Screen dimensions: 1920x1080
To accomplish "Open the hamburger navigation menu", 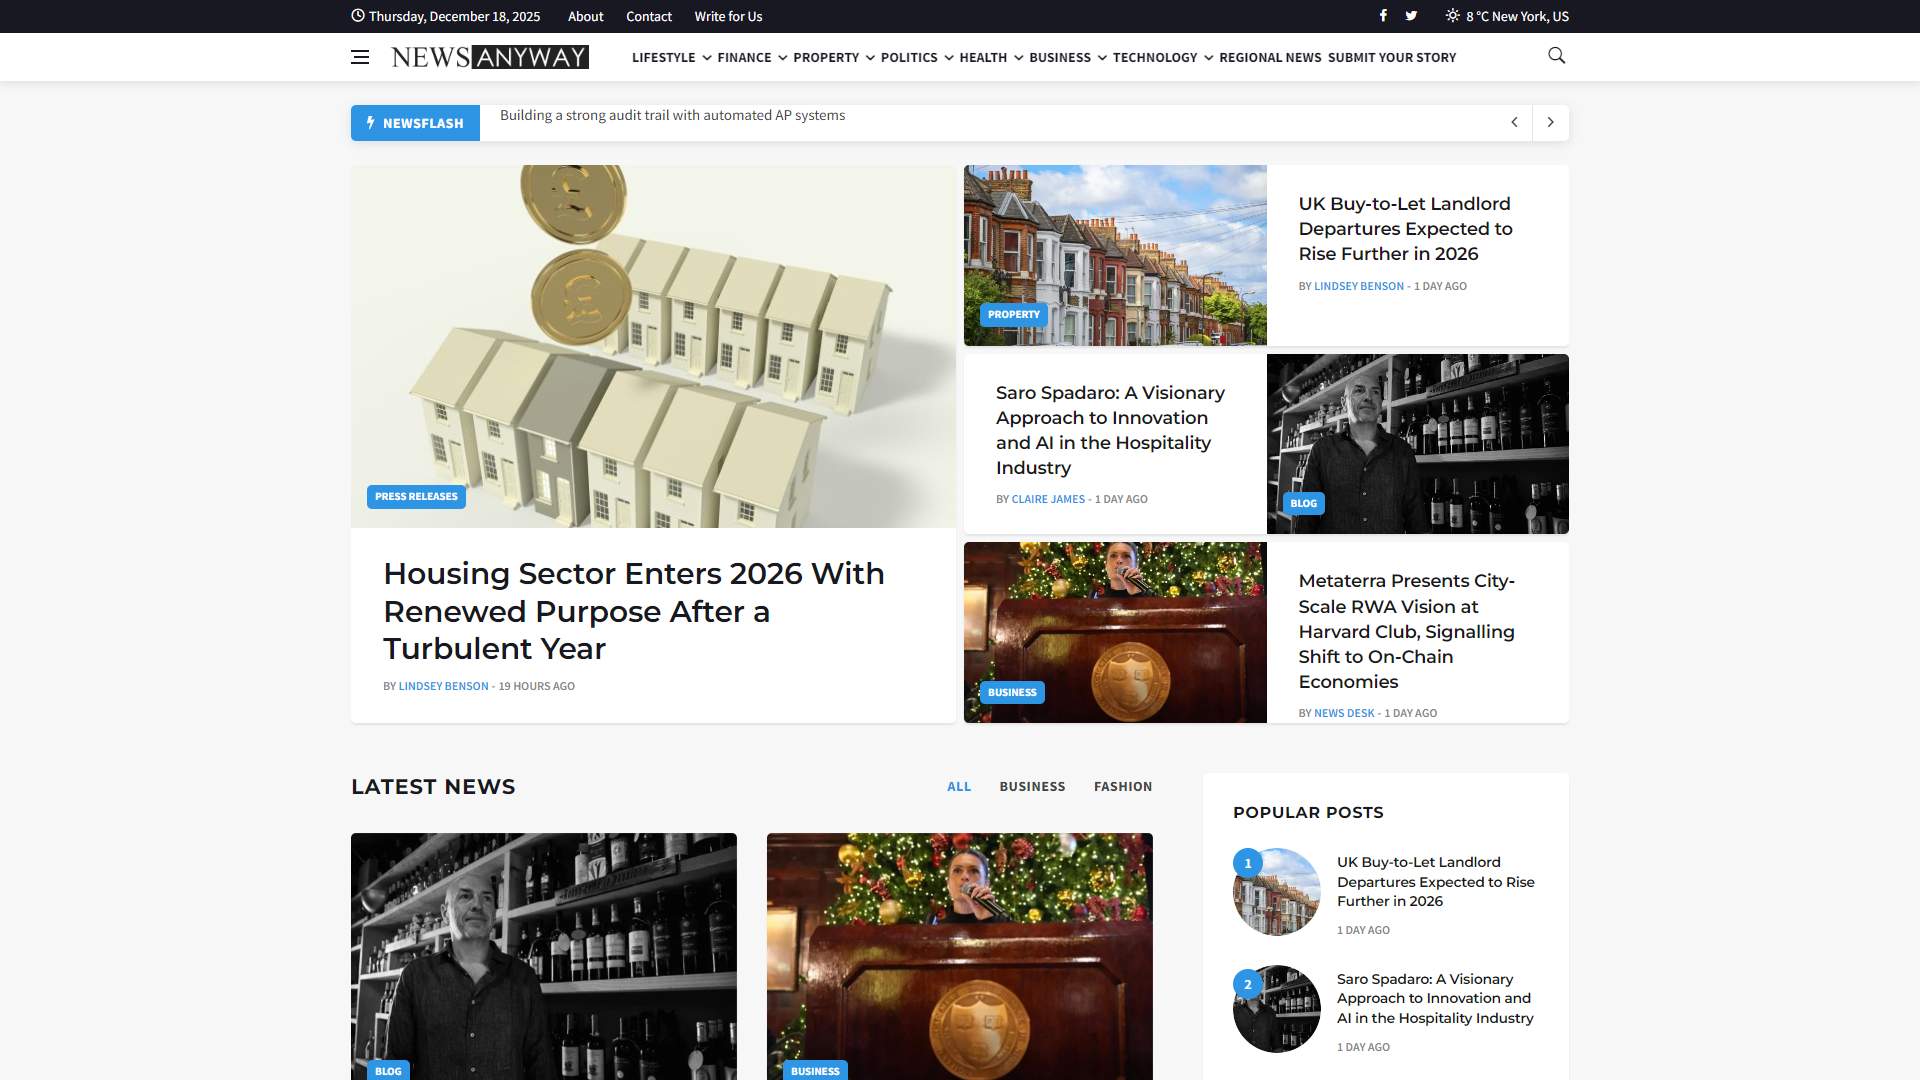I will point(360,57).
